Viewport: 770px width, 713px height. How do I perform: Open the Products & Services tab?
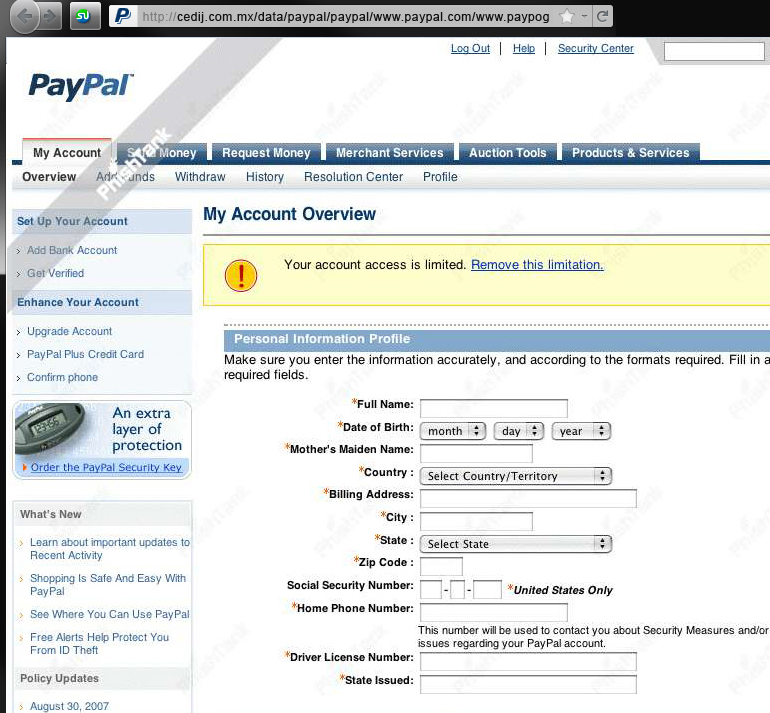(x=631, y=152)
